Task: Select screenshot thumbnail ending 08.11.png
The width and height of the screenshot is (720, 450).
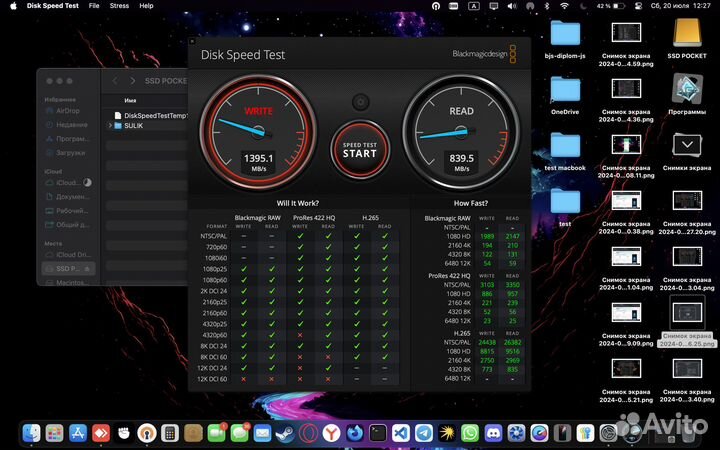Action: (x=626, y=145)
